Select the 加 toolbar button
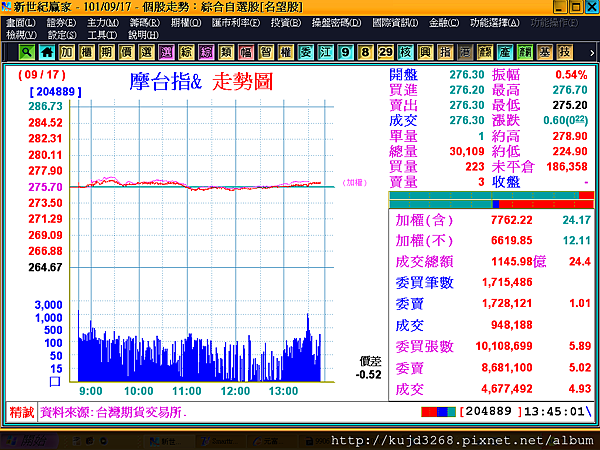The width and height of the screenshot is (600, 450). click(x=67, y=52)
